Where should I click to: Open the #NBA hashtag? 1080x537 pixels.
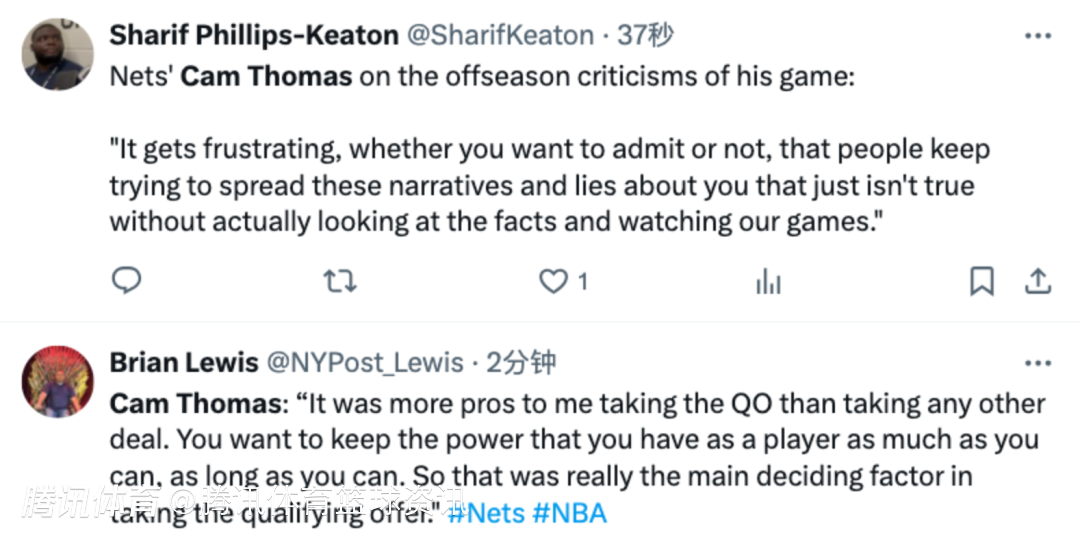570,514
